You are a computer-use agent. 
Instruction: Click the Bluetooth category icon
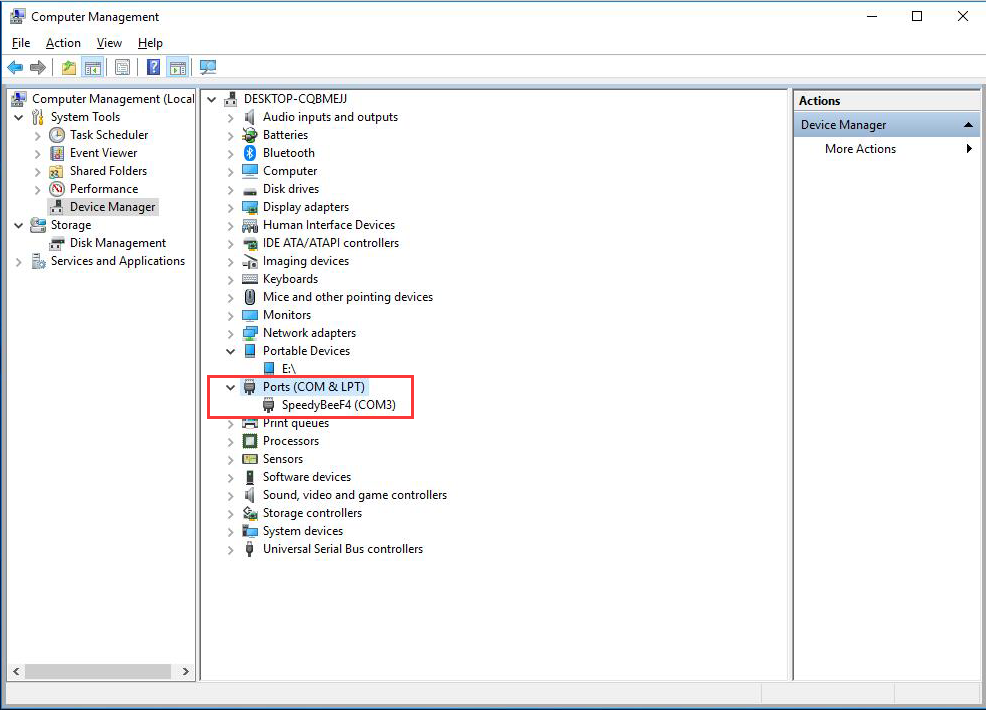tap(250, 153)
